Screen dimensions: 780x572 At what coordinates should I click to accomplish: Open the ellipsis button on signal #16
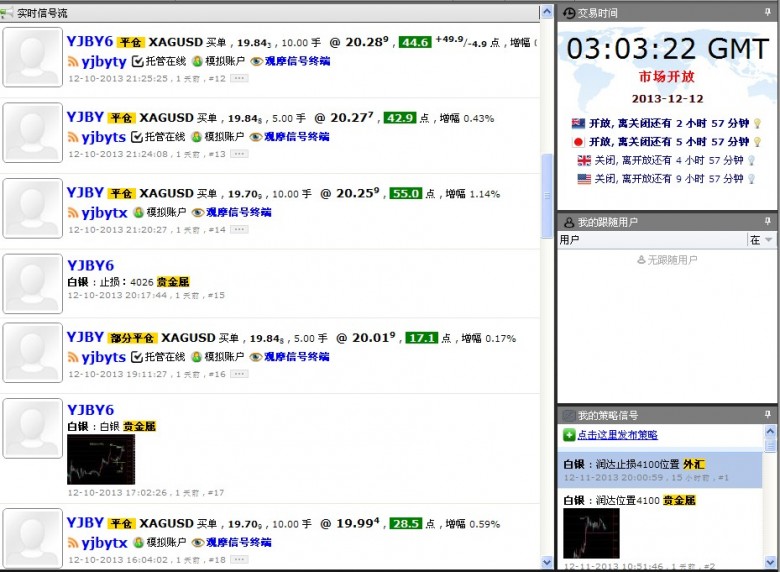pos(238,374)
